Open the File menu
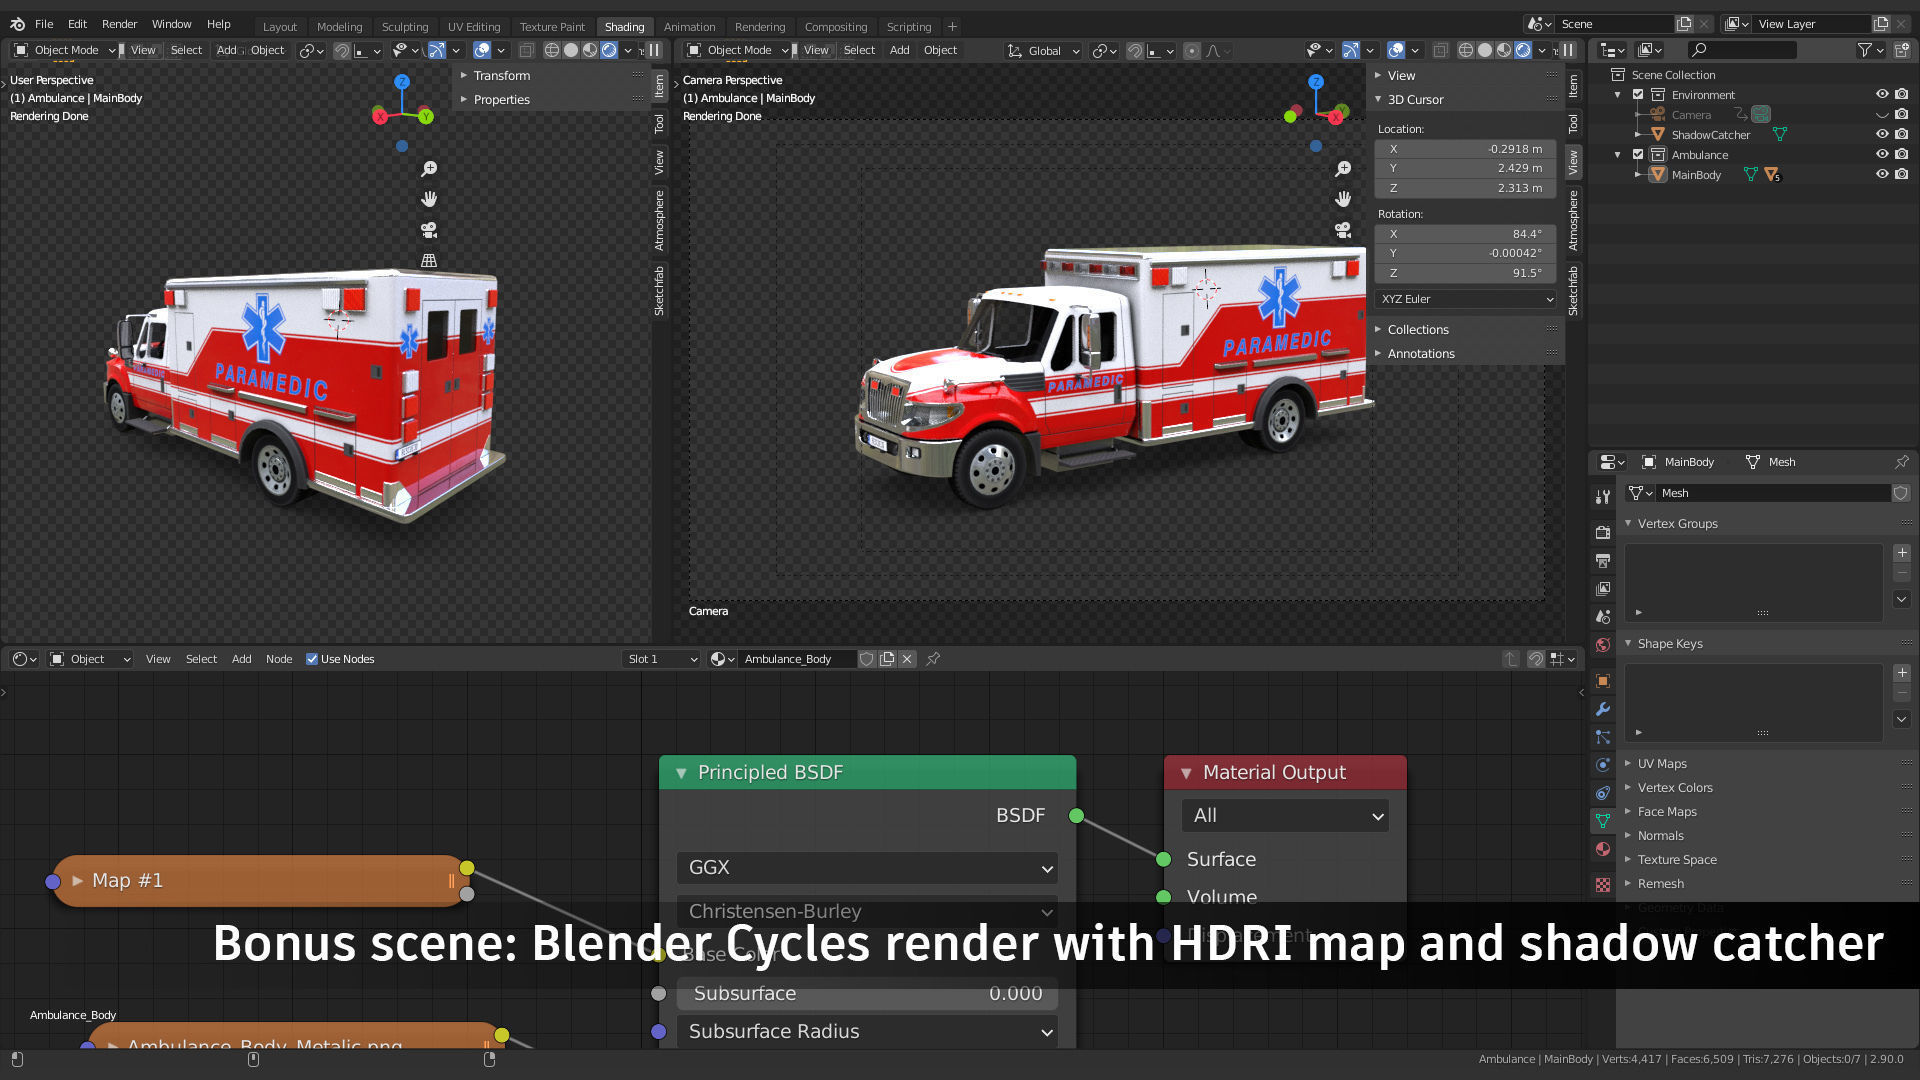Image resolution: width=1920 pixels, height=1080 pixels. click(44, 24)
